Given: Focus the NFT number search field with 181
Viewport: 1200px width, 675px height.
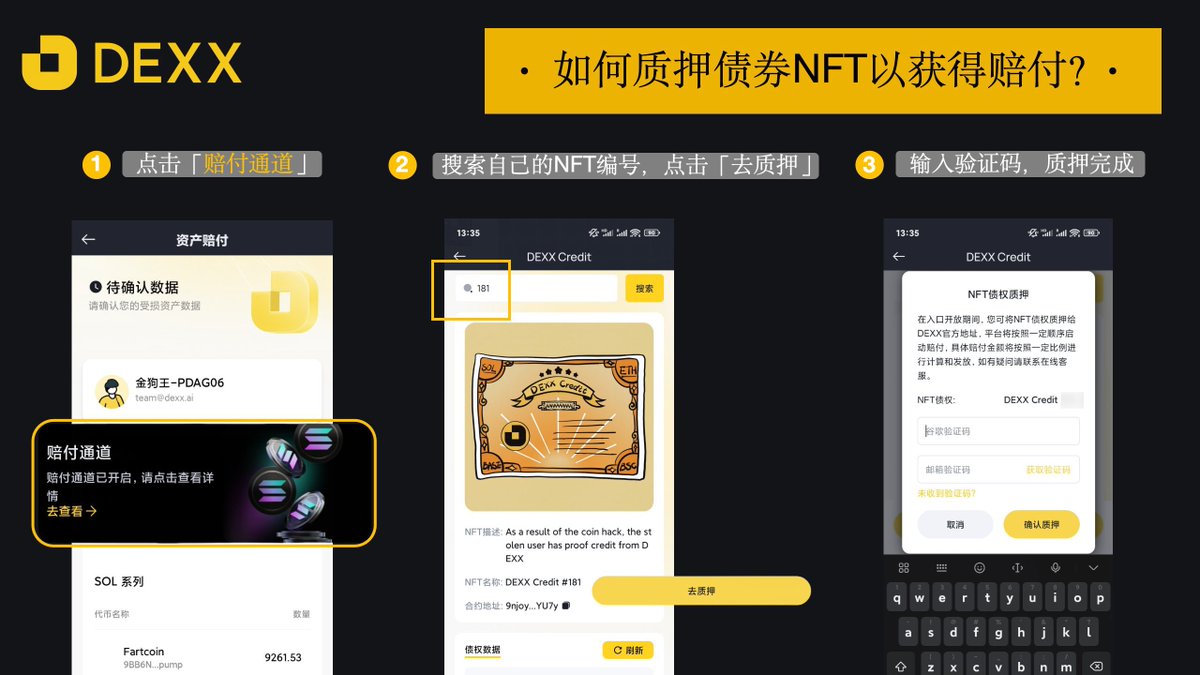Looking at the screenshot, I should tap(534, 288).
